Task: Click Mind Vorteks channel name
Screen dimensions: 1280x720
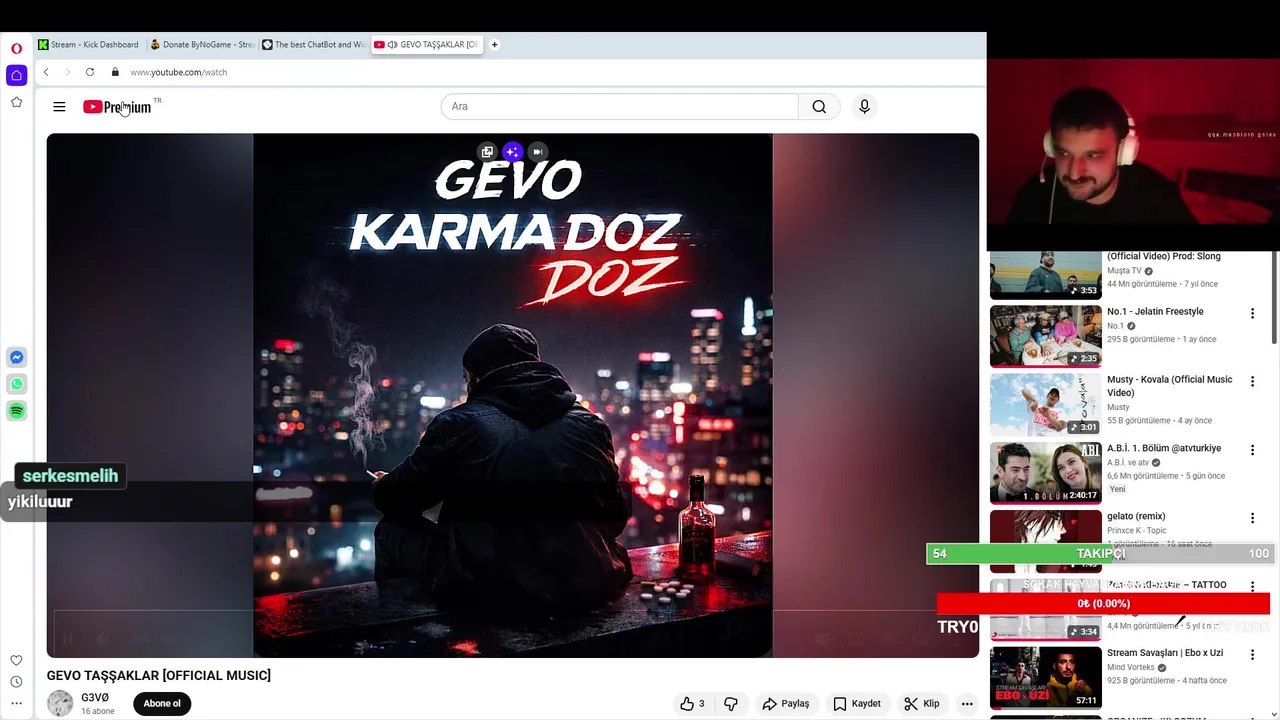Action: [x=1131, y=668]
